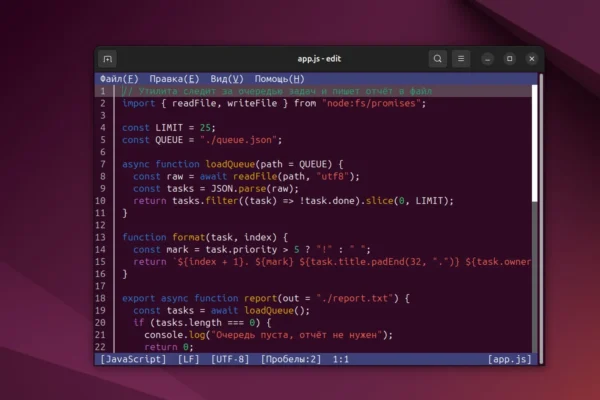Click line number 12 in the gutter
This screenshot has height=400, width=600.
point(100,225)
